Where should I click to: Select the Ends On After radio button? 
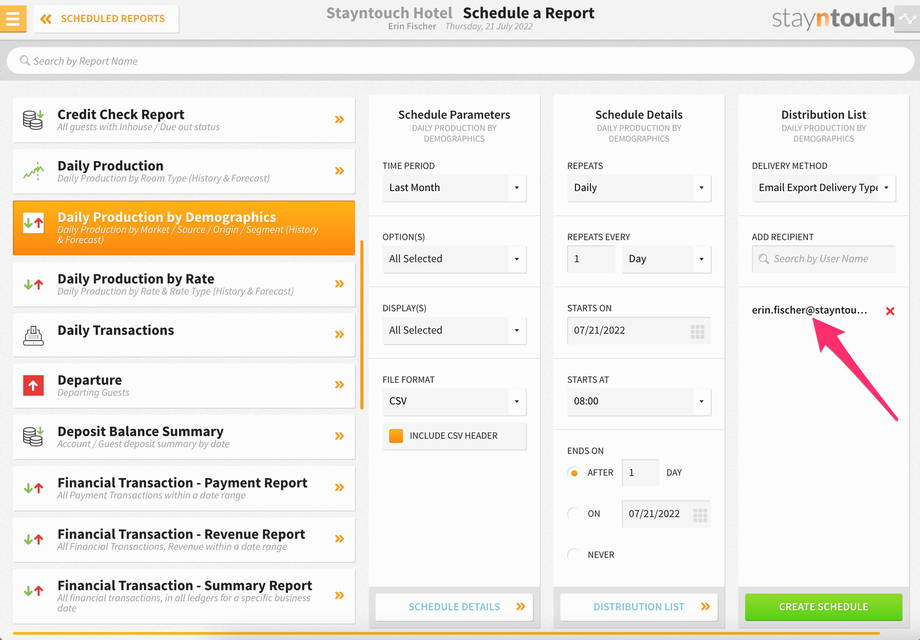tap(574, 473)
